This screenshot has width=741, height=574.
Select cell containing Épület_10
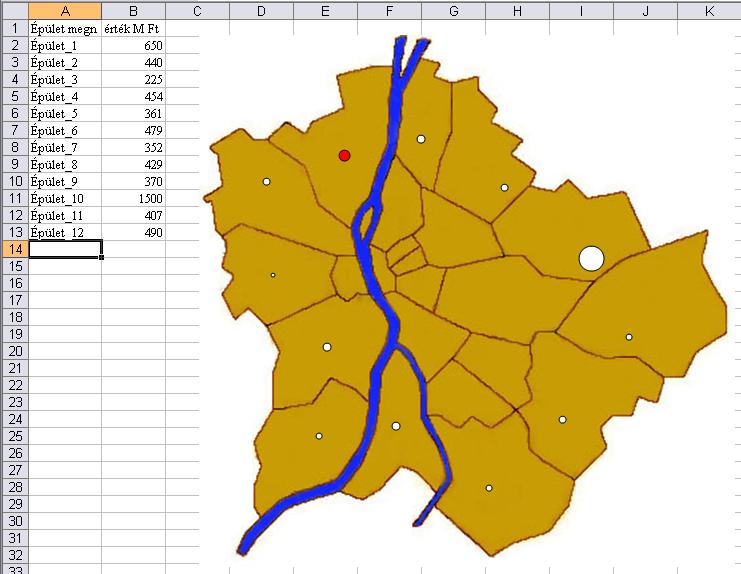[x=65, y=198]
